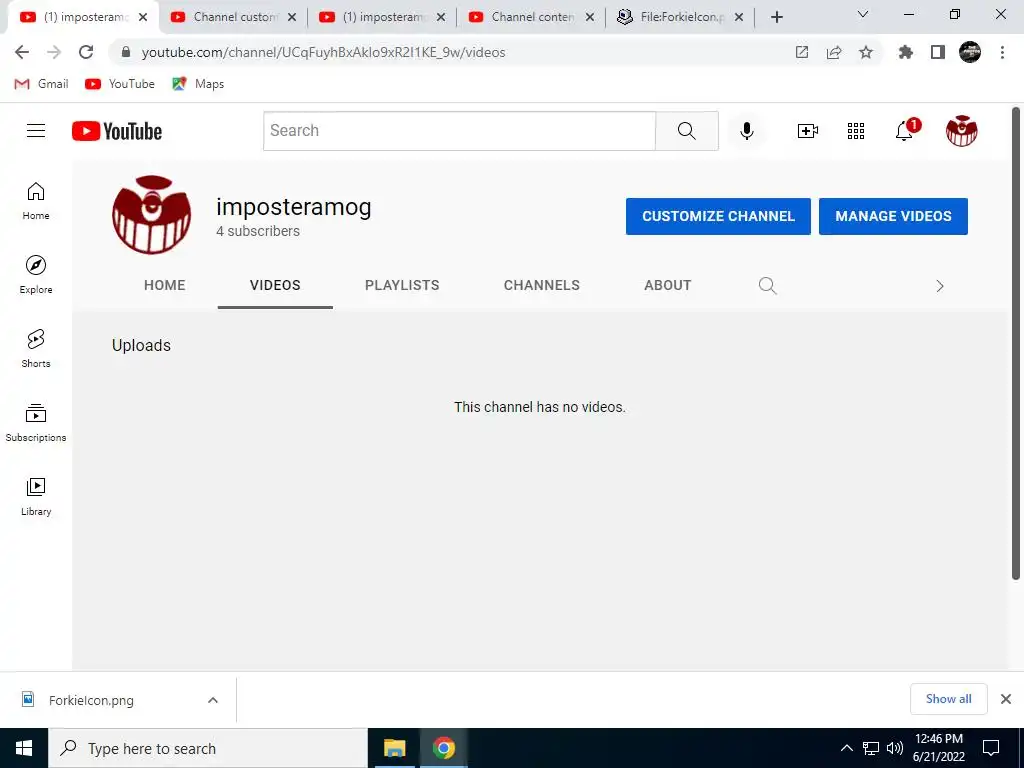Bookmark this page with the star icon

[x=866, y=52]
